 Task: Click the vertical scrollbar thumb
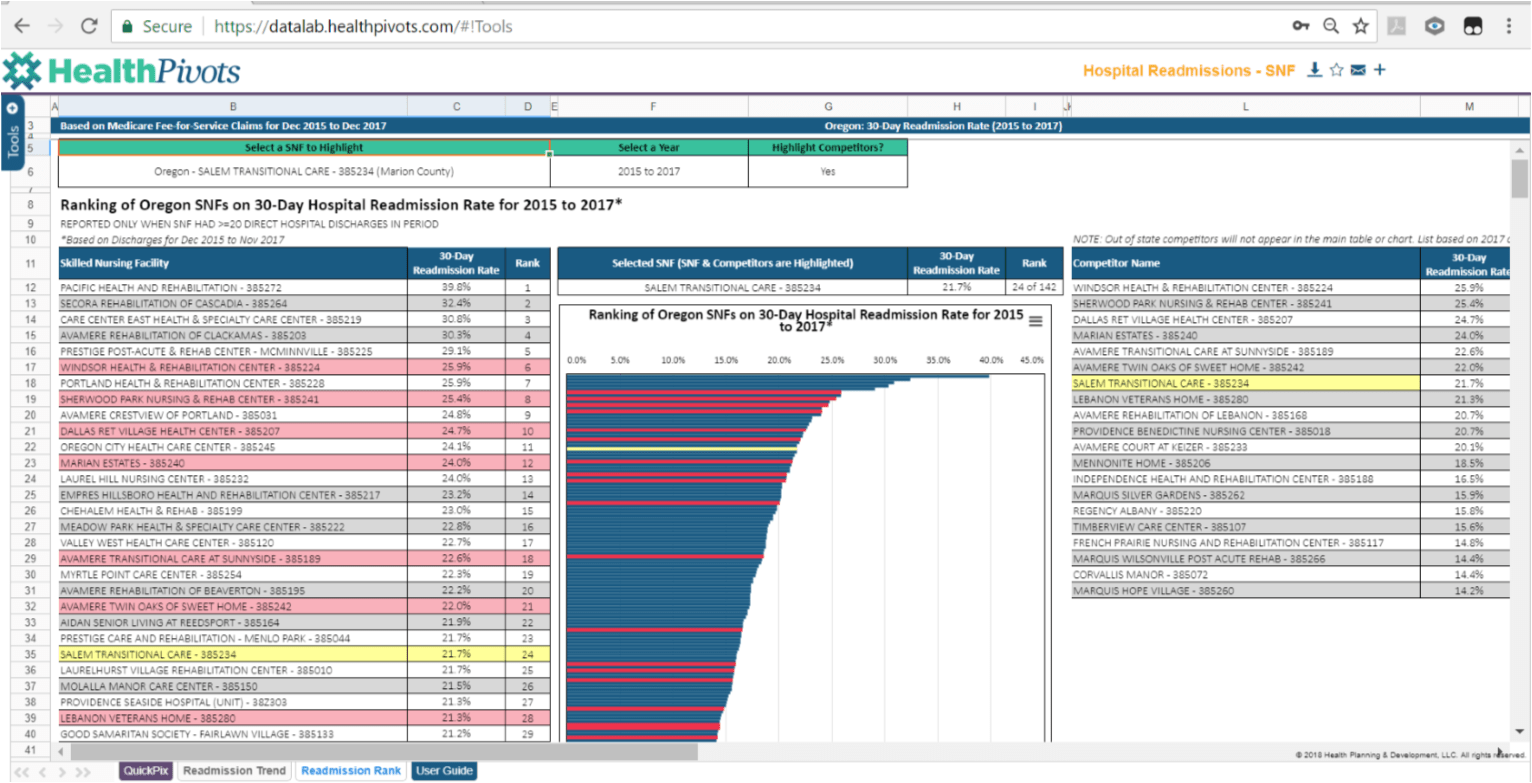click(x=1519, y=178)
